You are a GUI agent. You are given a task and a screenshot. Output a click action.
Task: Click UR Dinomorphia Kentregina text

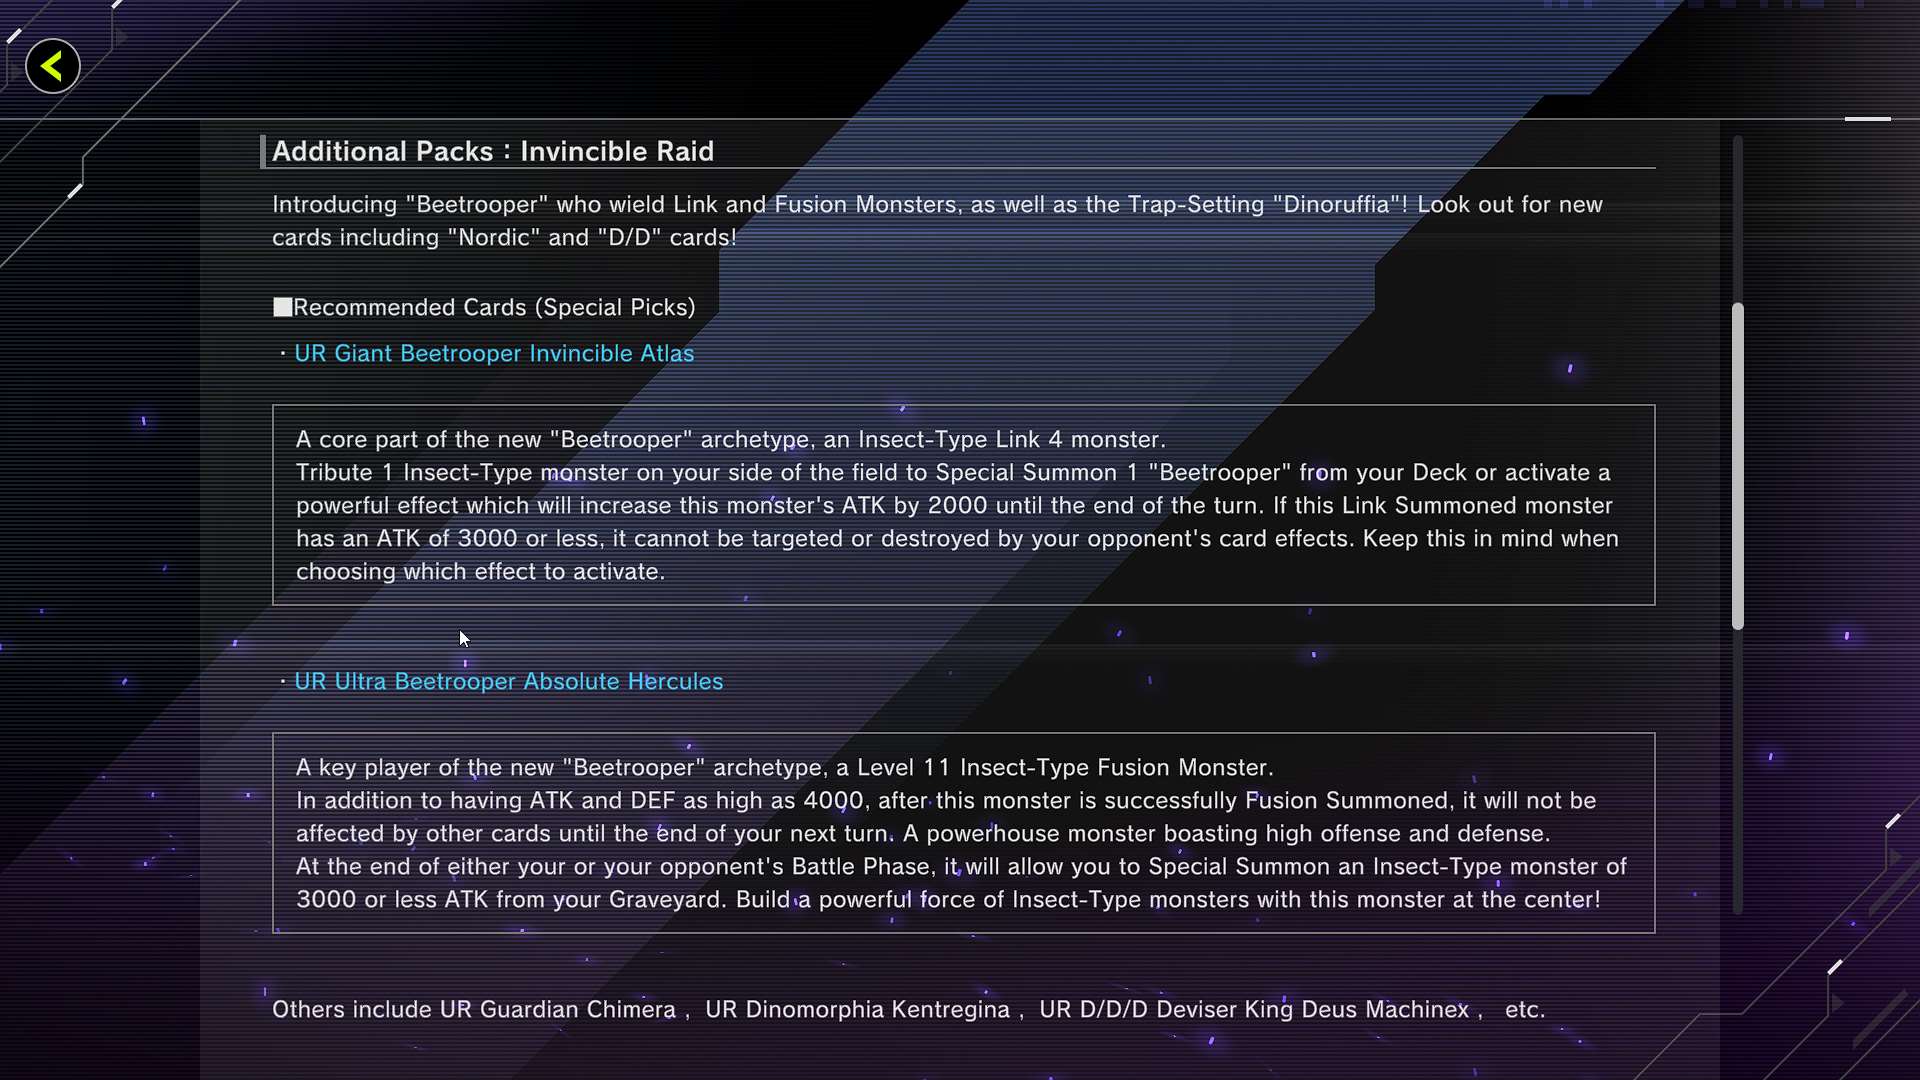click(857, 1010)
